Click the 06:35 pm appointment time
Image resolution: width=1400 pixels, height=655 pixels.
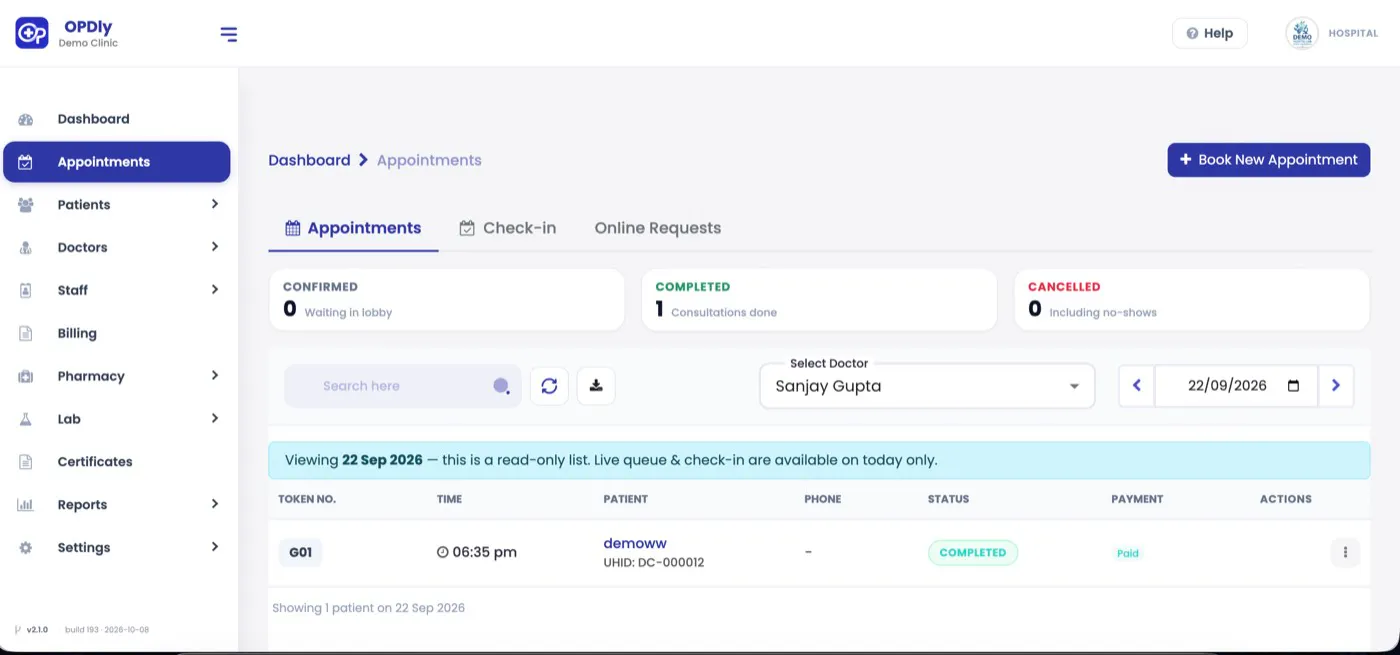[x=477, y=552]
